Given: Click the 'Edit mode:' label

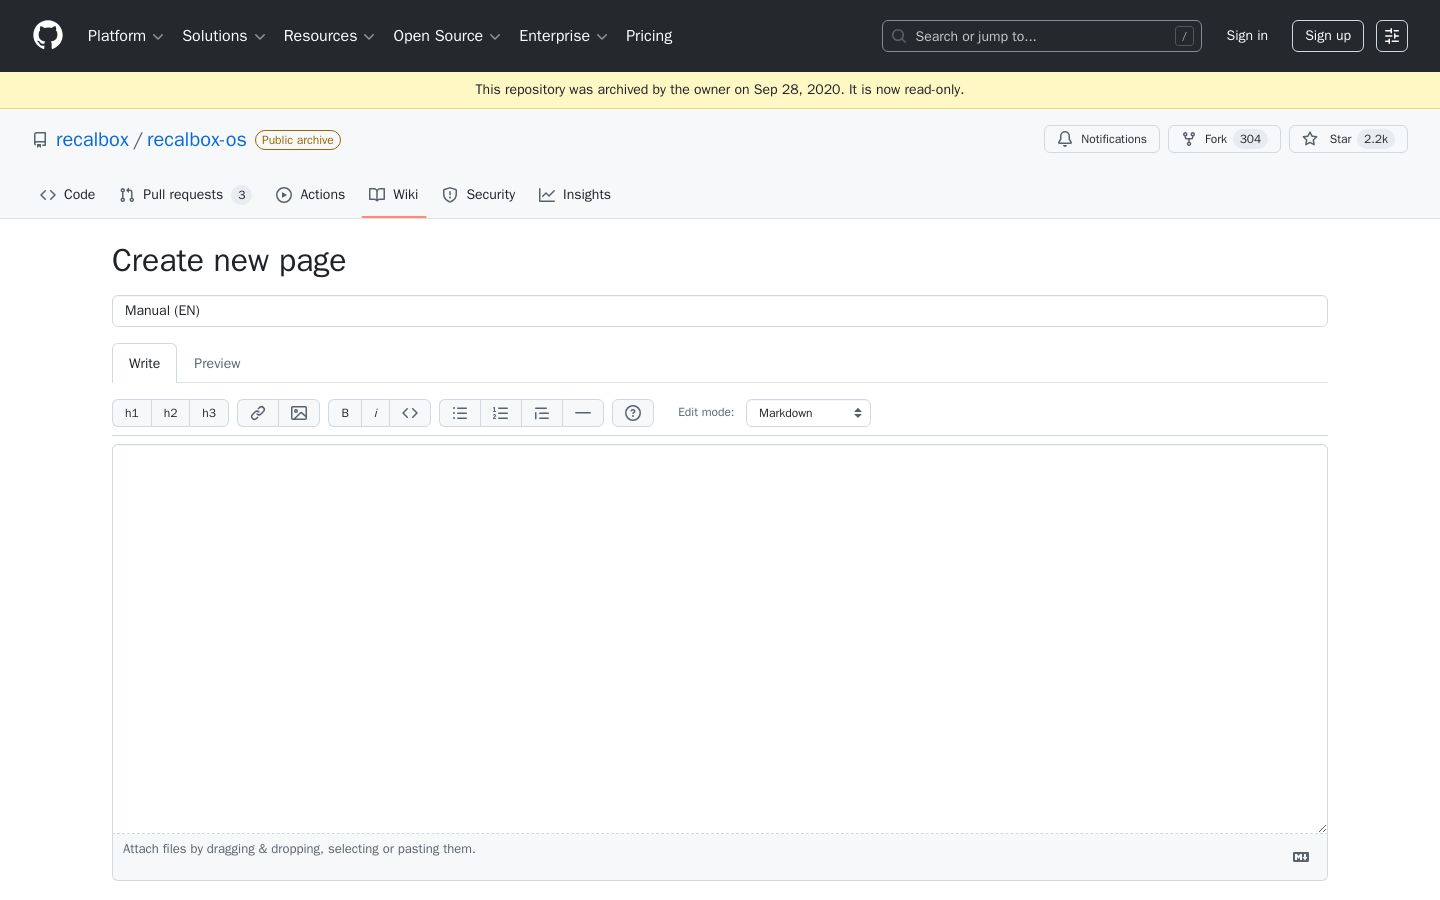Looking at the screenshot, I should [706, 412].
